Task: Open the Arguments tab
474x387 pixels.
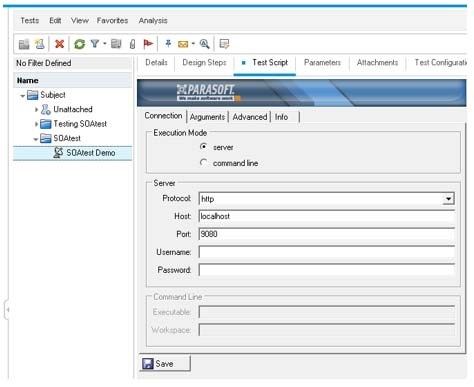Action: (207, 117)
